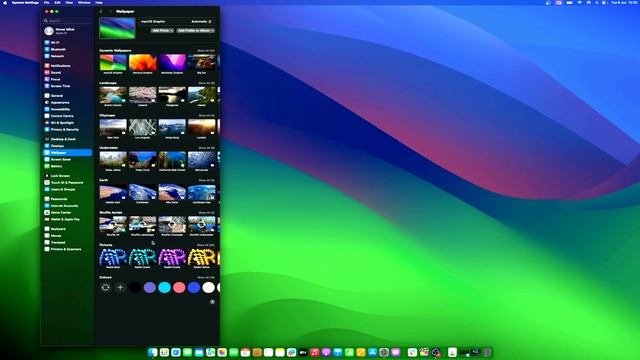Open Wi-Fi settings in the sidebar
The width and height of the screenshot is (640, 360).
tap(67, 42)
